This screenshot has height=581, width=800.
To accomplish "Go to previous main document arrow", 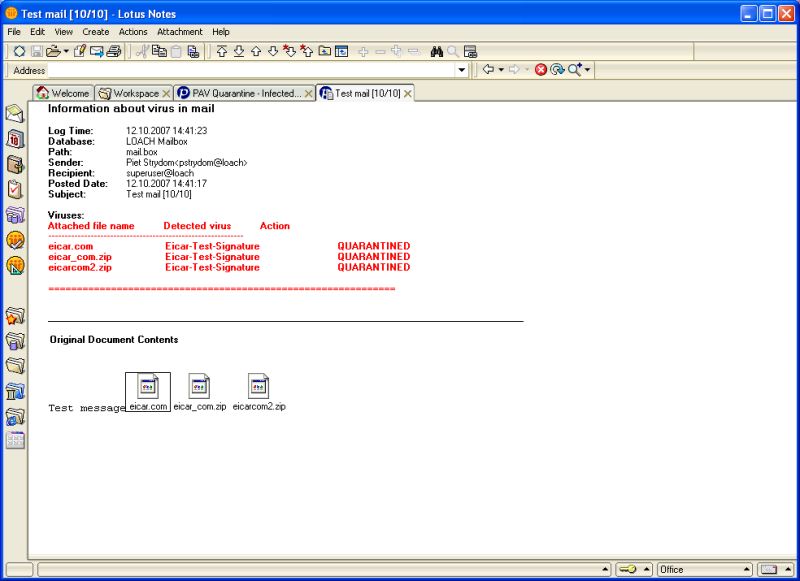I will click(x=221, y=52).
